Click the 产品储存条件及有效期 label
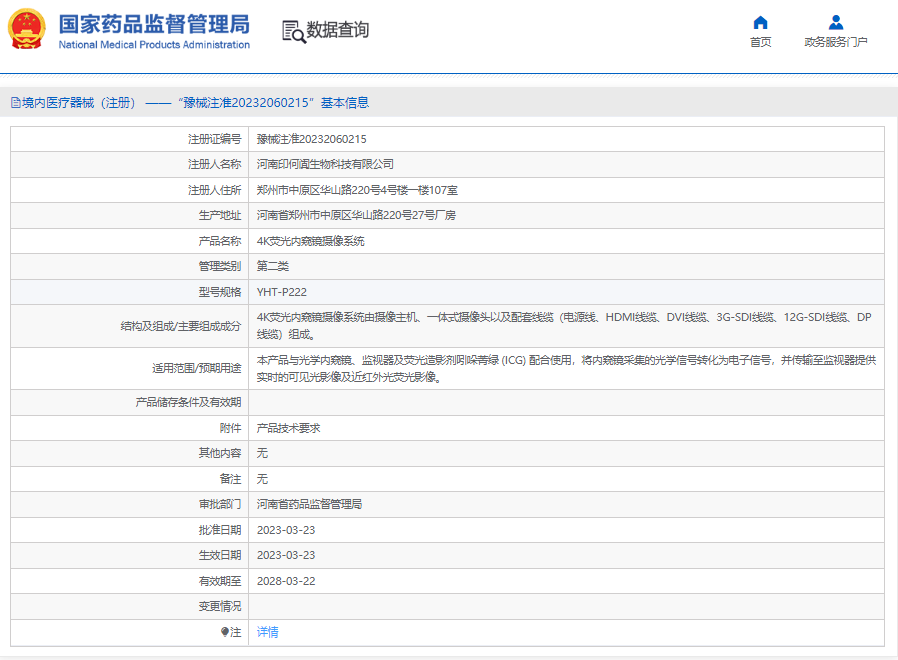The image size is (898, 660). [x=188, y=402]
